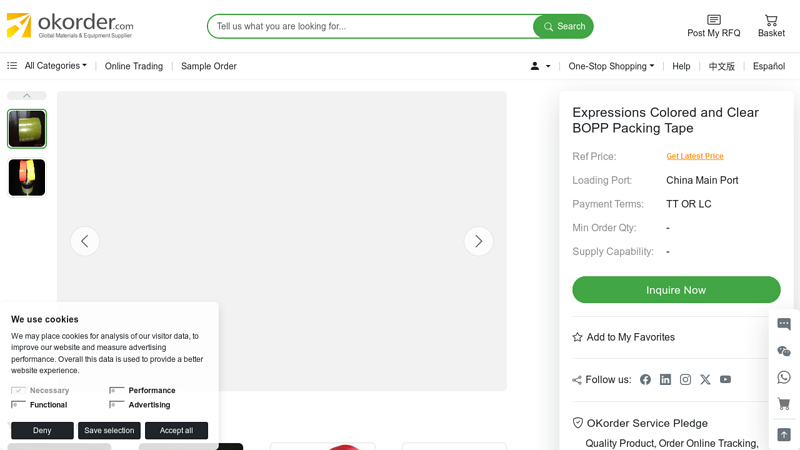This screenshot has height=450, width=800.
Task: Select the second red-yellow tape thumbnail
Action: 27,178
